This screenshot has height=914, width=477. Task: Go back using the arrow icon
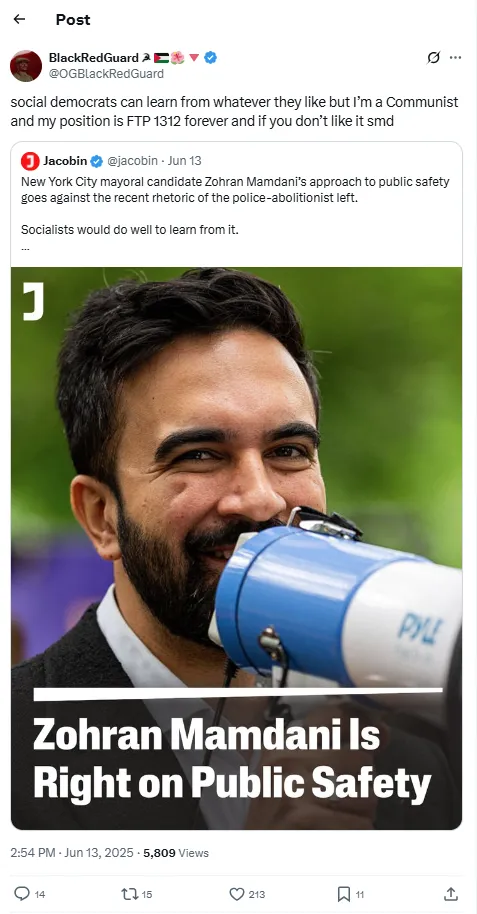tap(19, 19)
